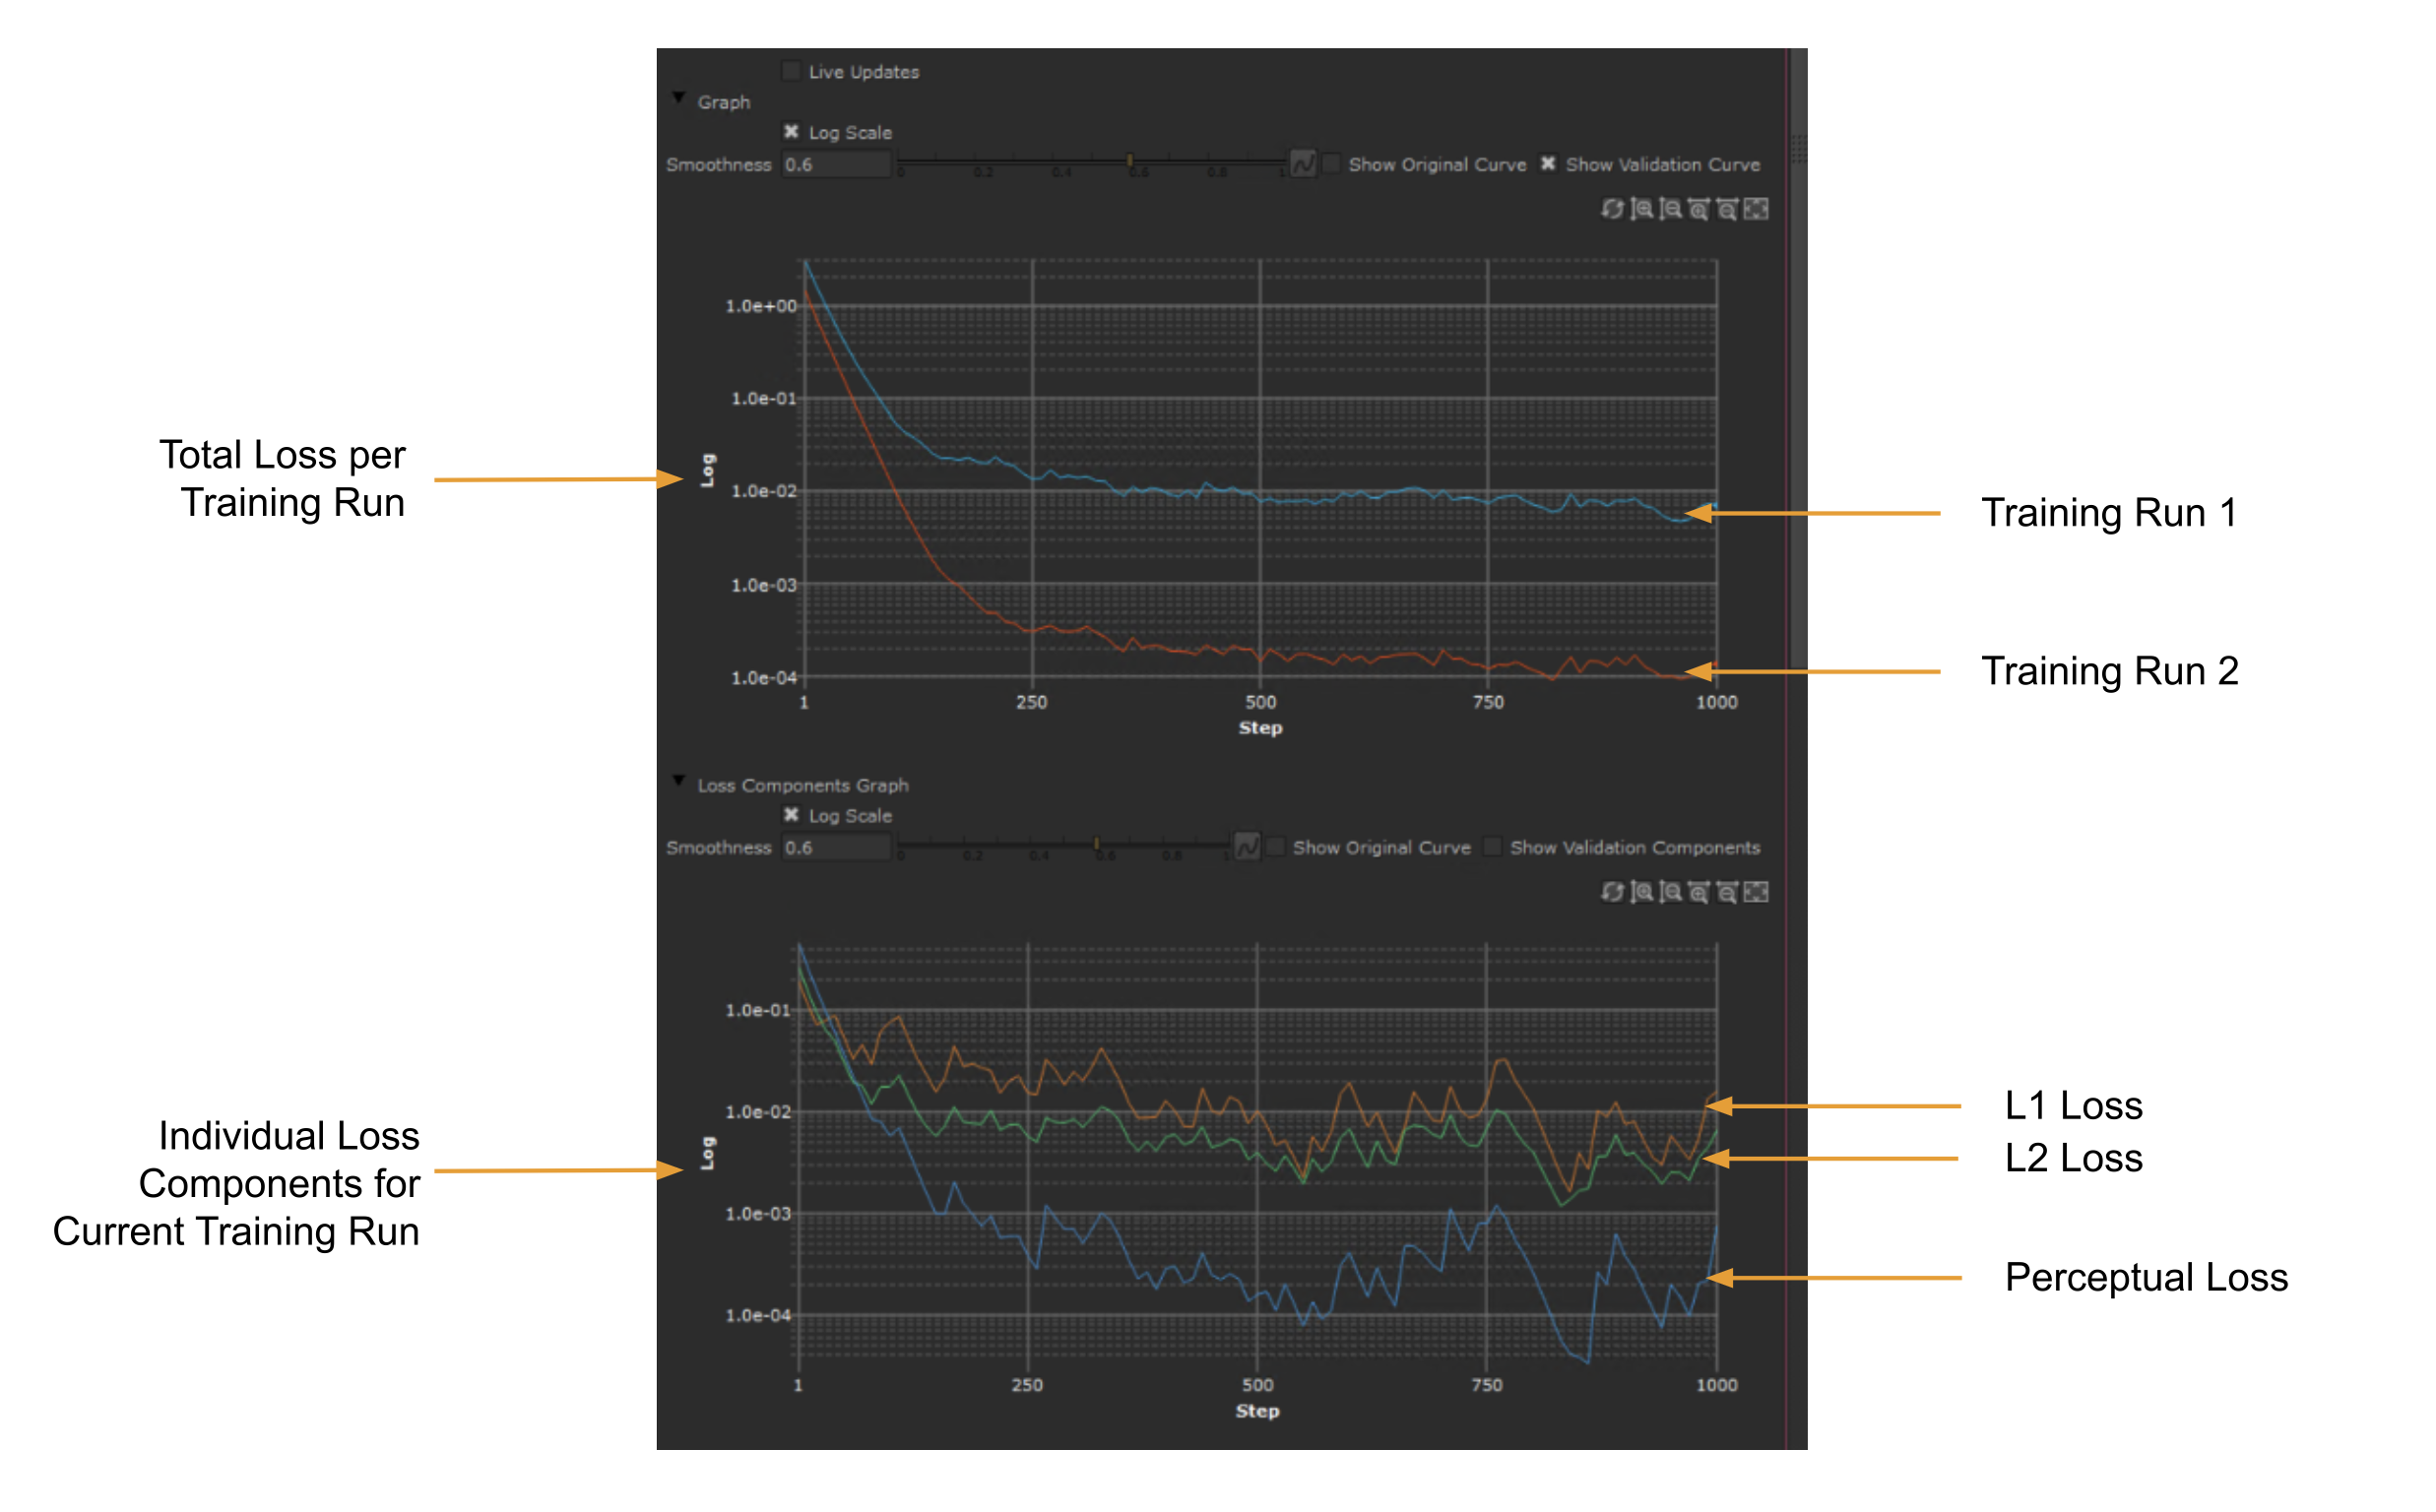Zoom in vertically on top Graph

[1641, 209]
